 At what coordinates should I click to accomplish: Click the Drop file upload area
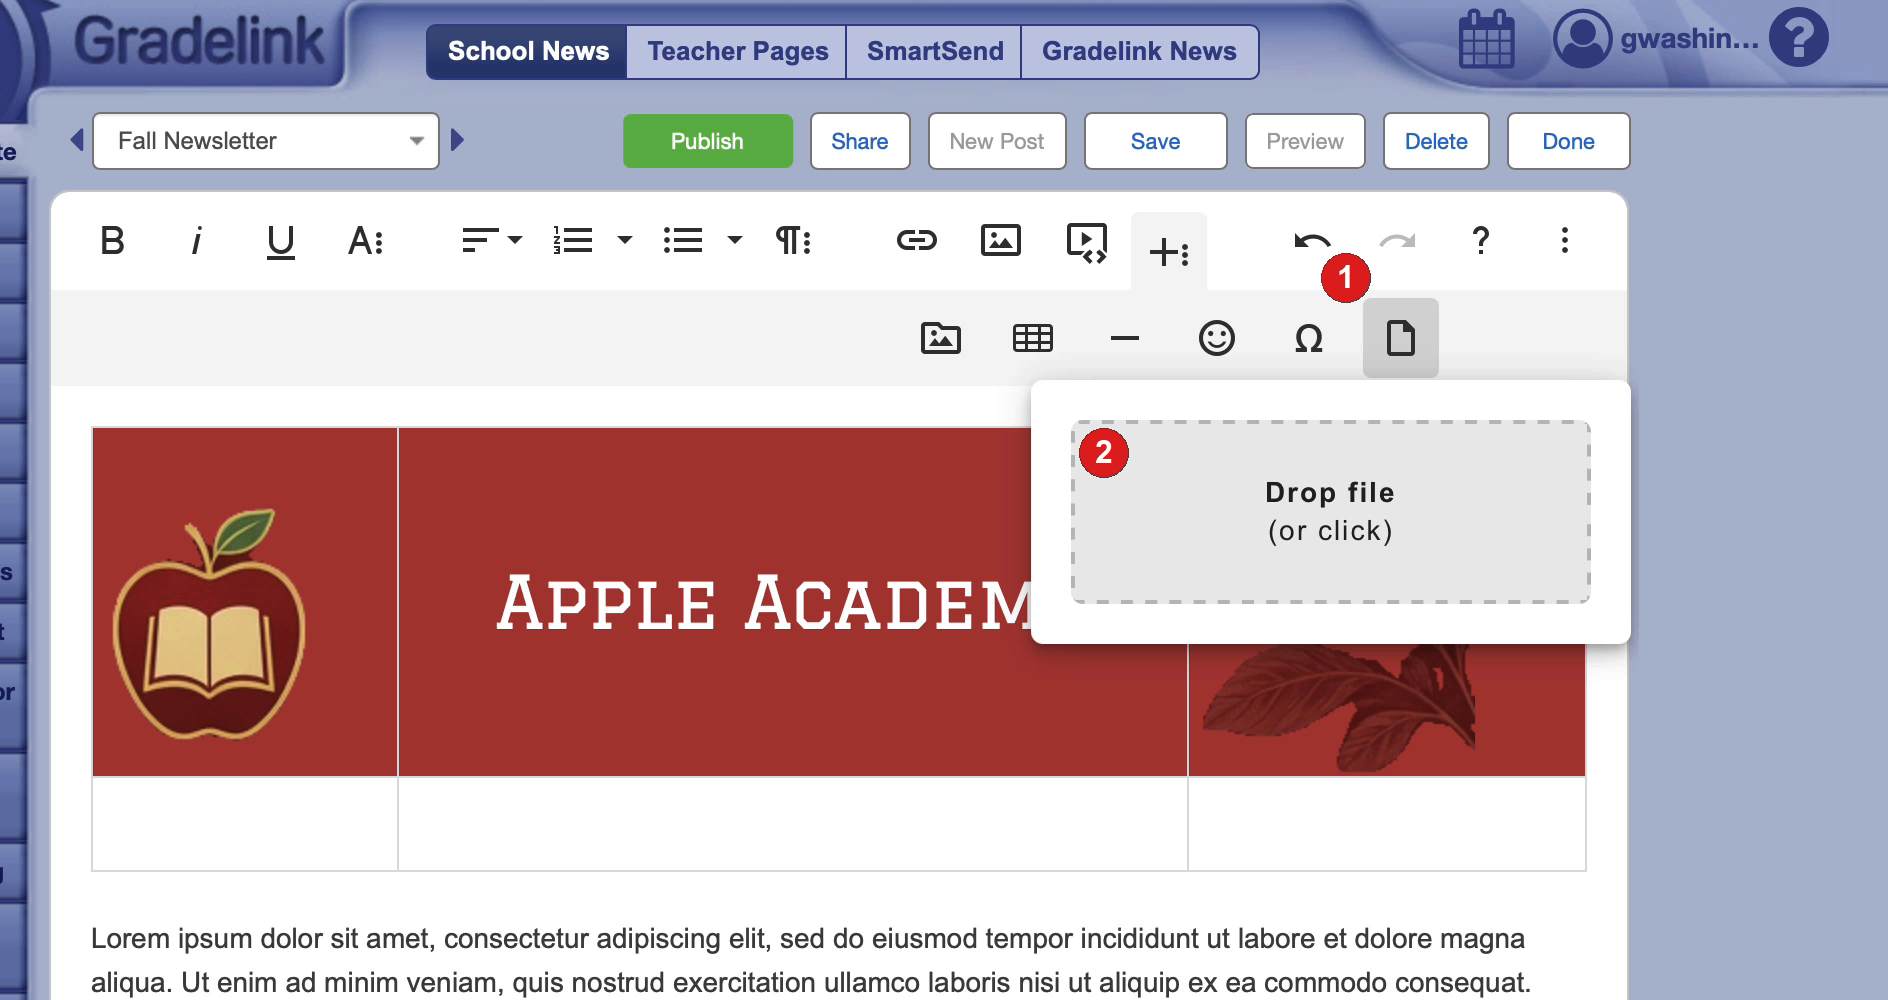(x=1331, y=512)
